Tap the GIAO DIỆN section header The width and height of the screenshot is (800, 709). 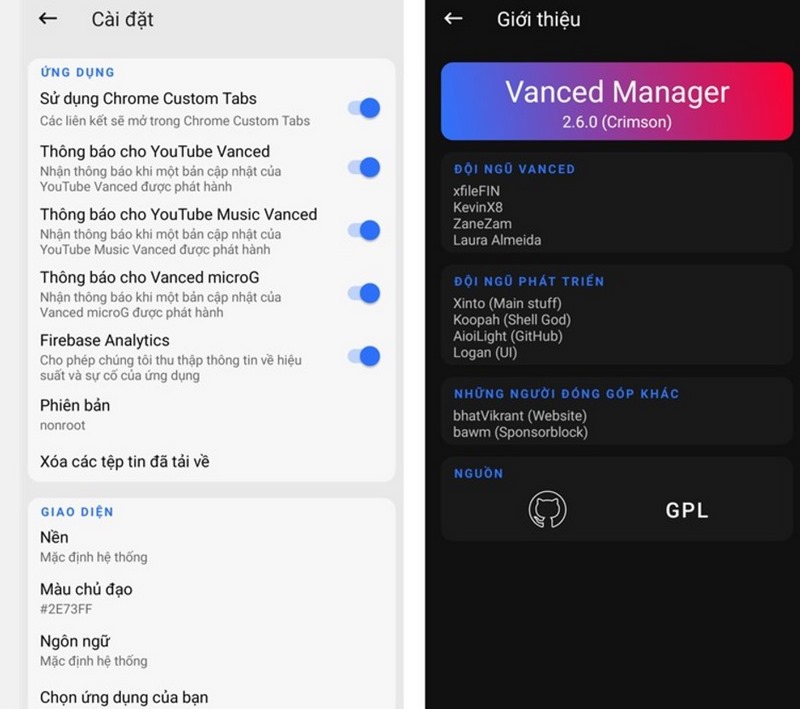point(77,512)
